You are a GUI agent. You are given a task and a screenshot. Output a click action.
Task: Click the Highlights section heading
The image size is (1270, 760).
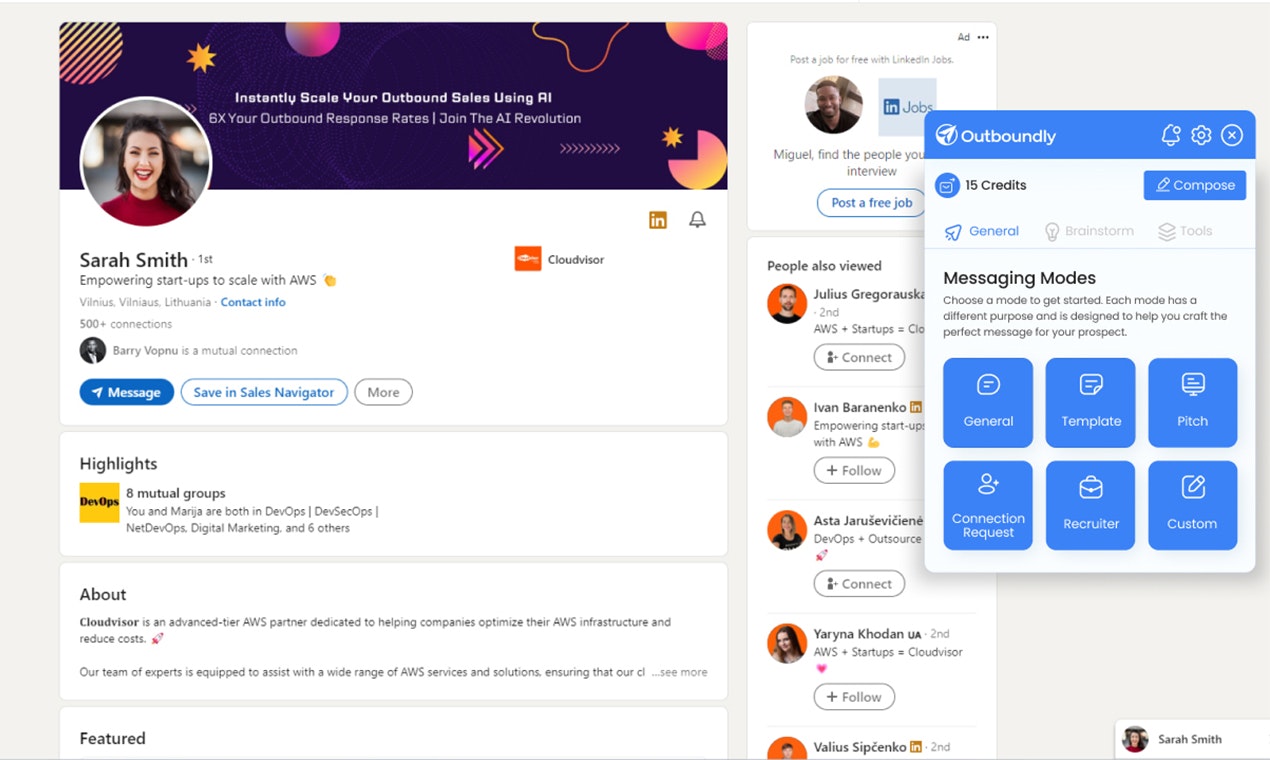pos(119,464)
